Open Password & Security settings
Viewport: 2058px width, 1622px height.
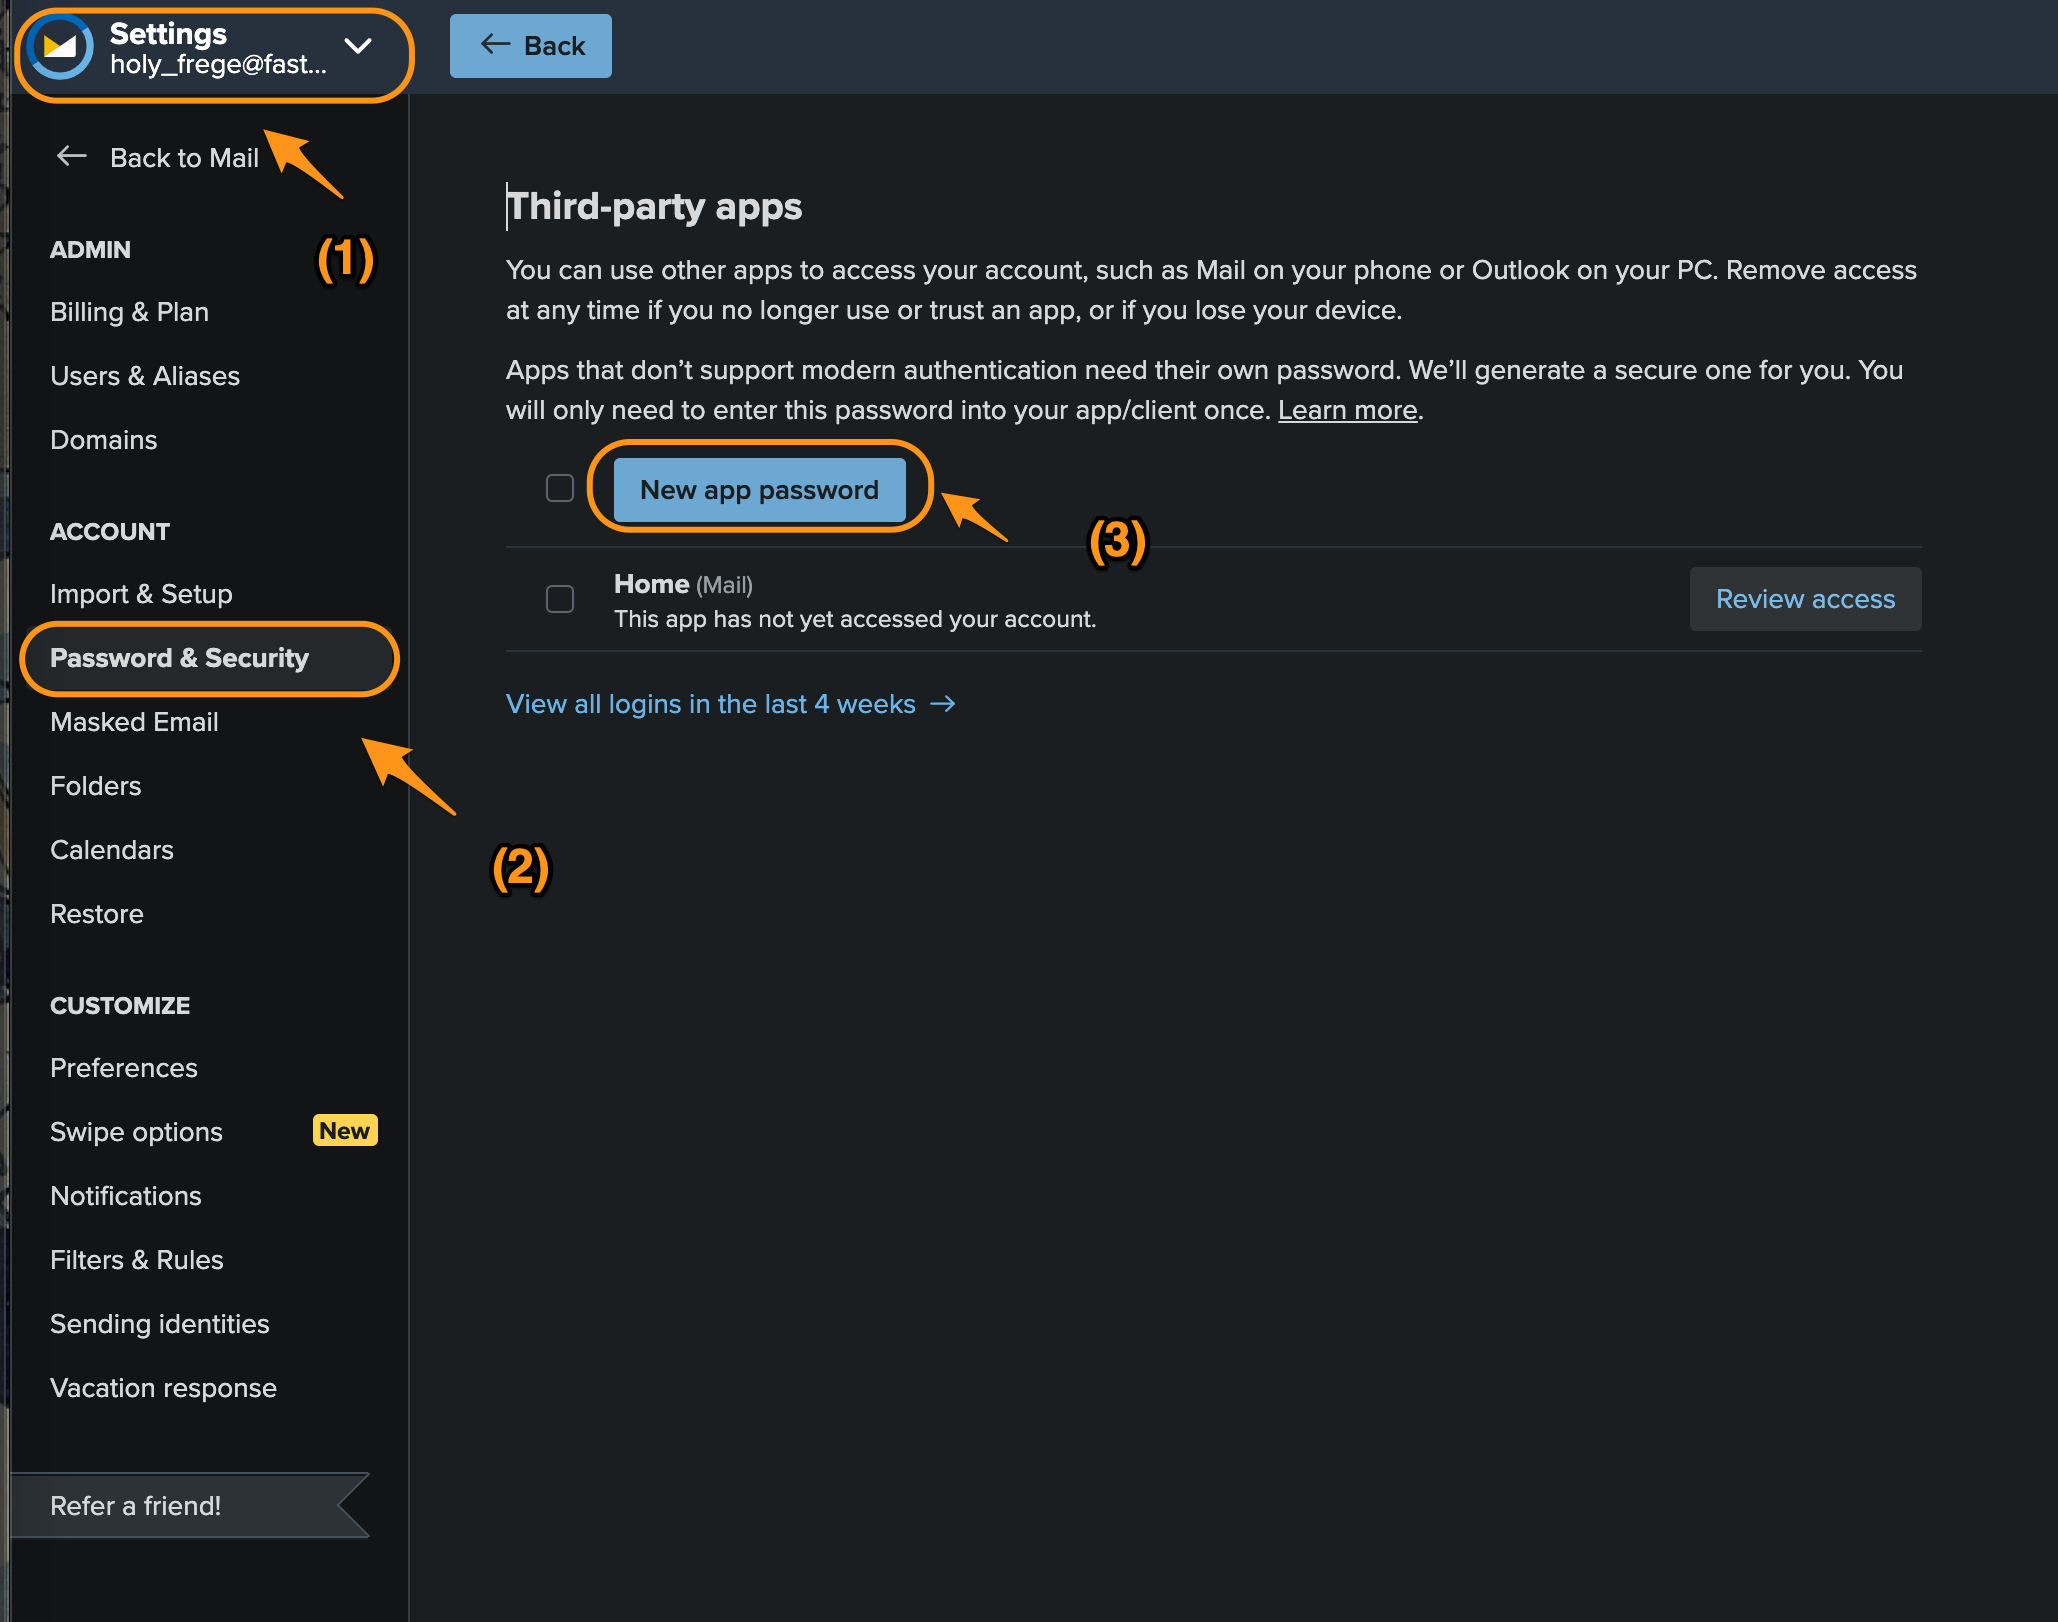point(178,658)
